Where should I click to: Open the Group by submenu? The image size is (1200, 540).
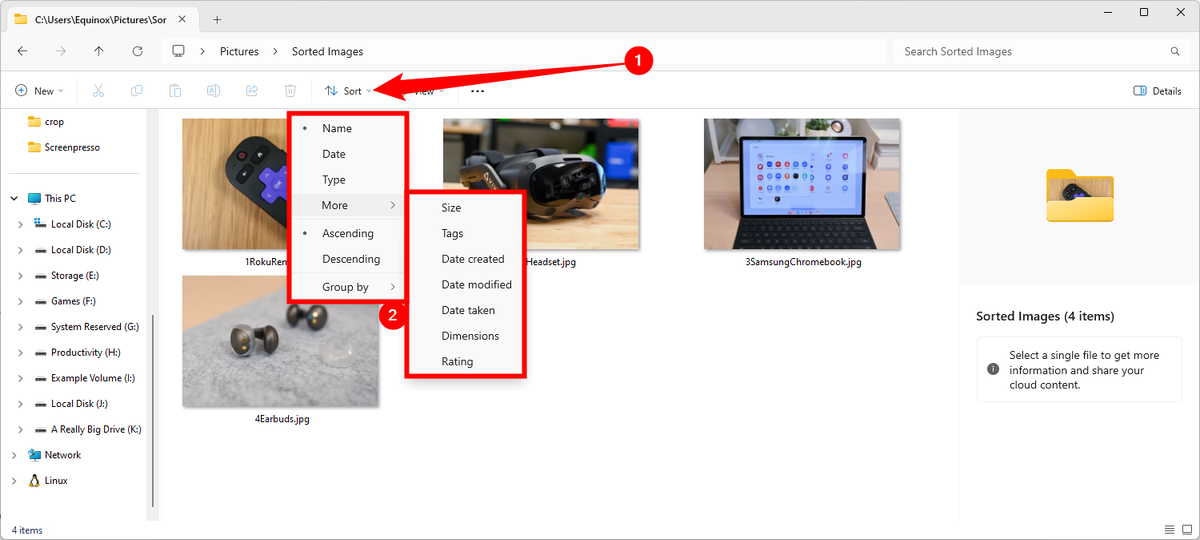click(347, 287)
